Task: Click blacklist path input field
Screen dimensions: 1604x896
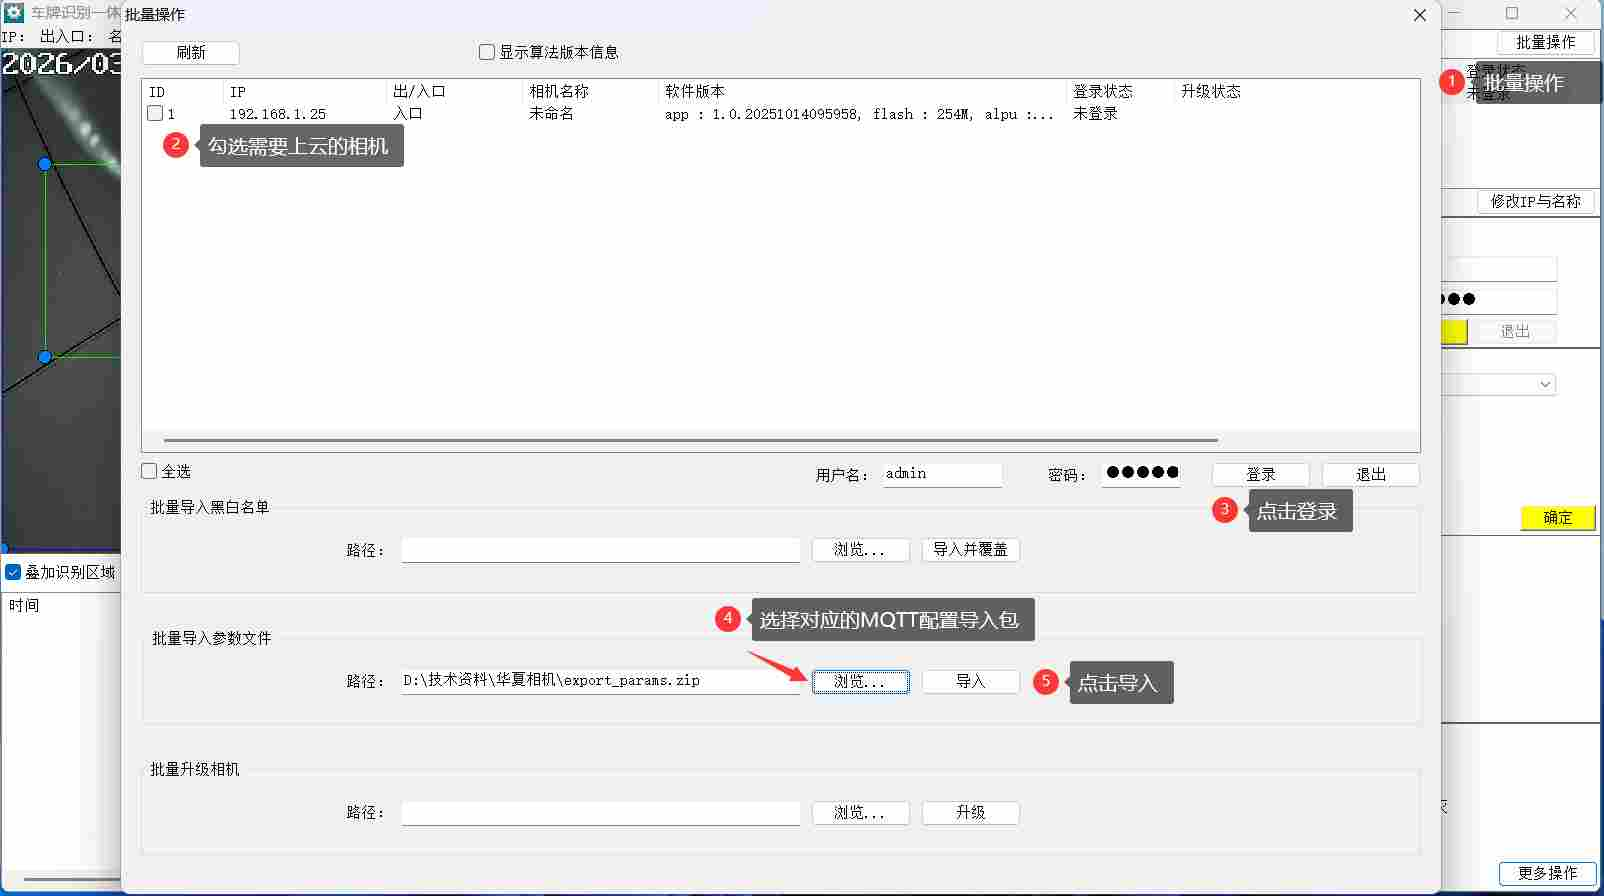Action: (x=601, y=550)
